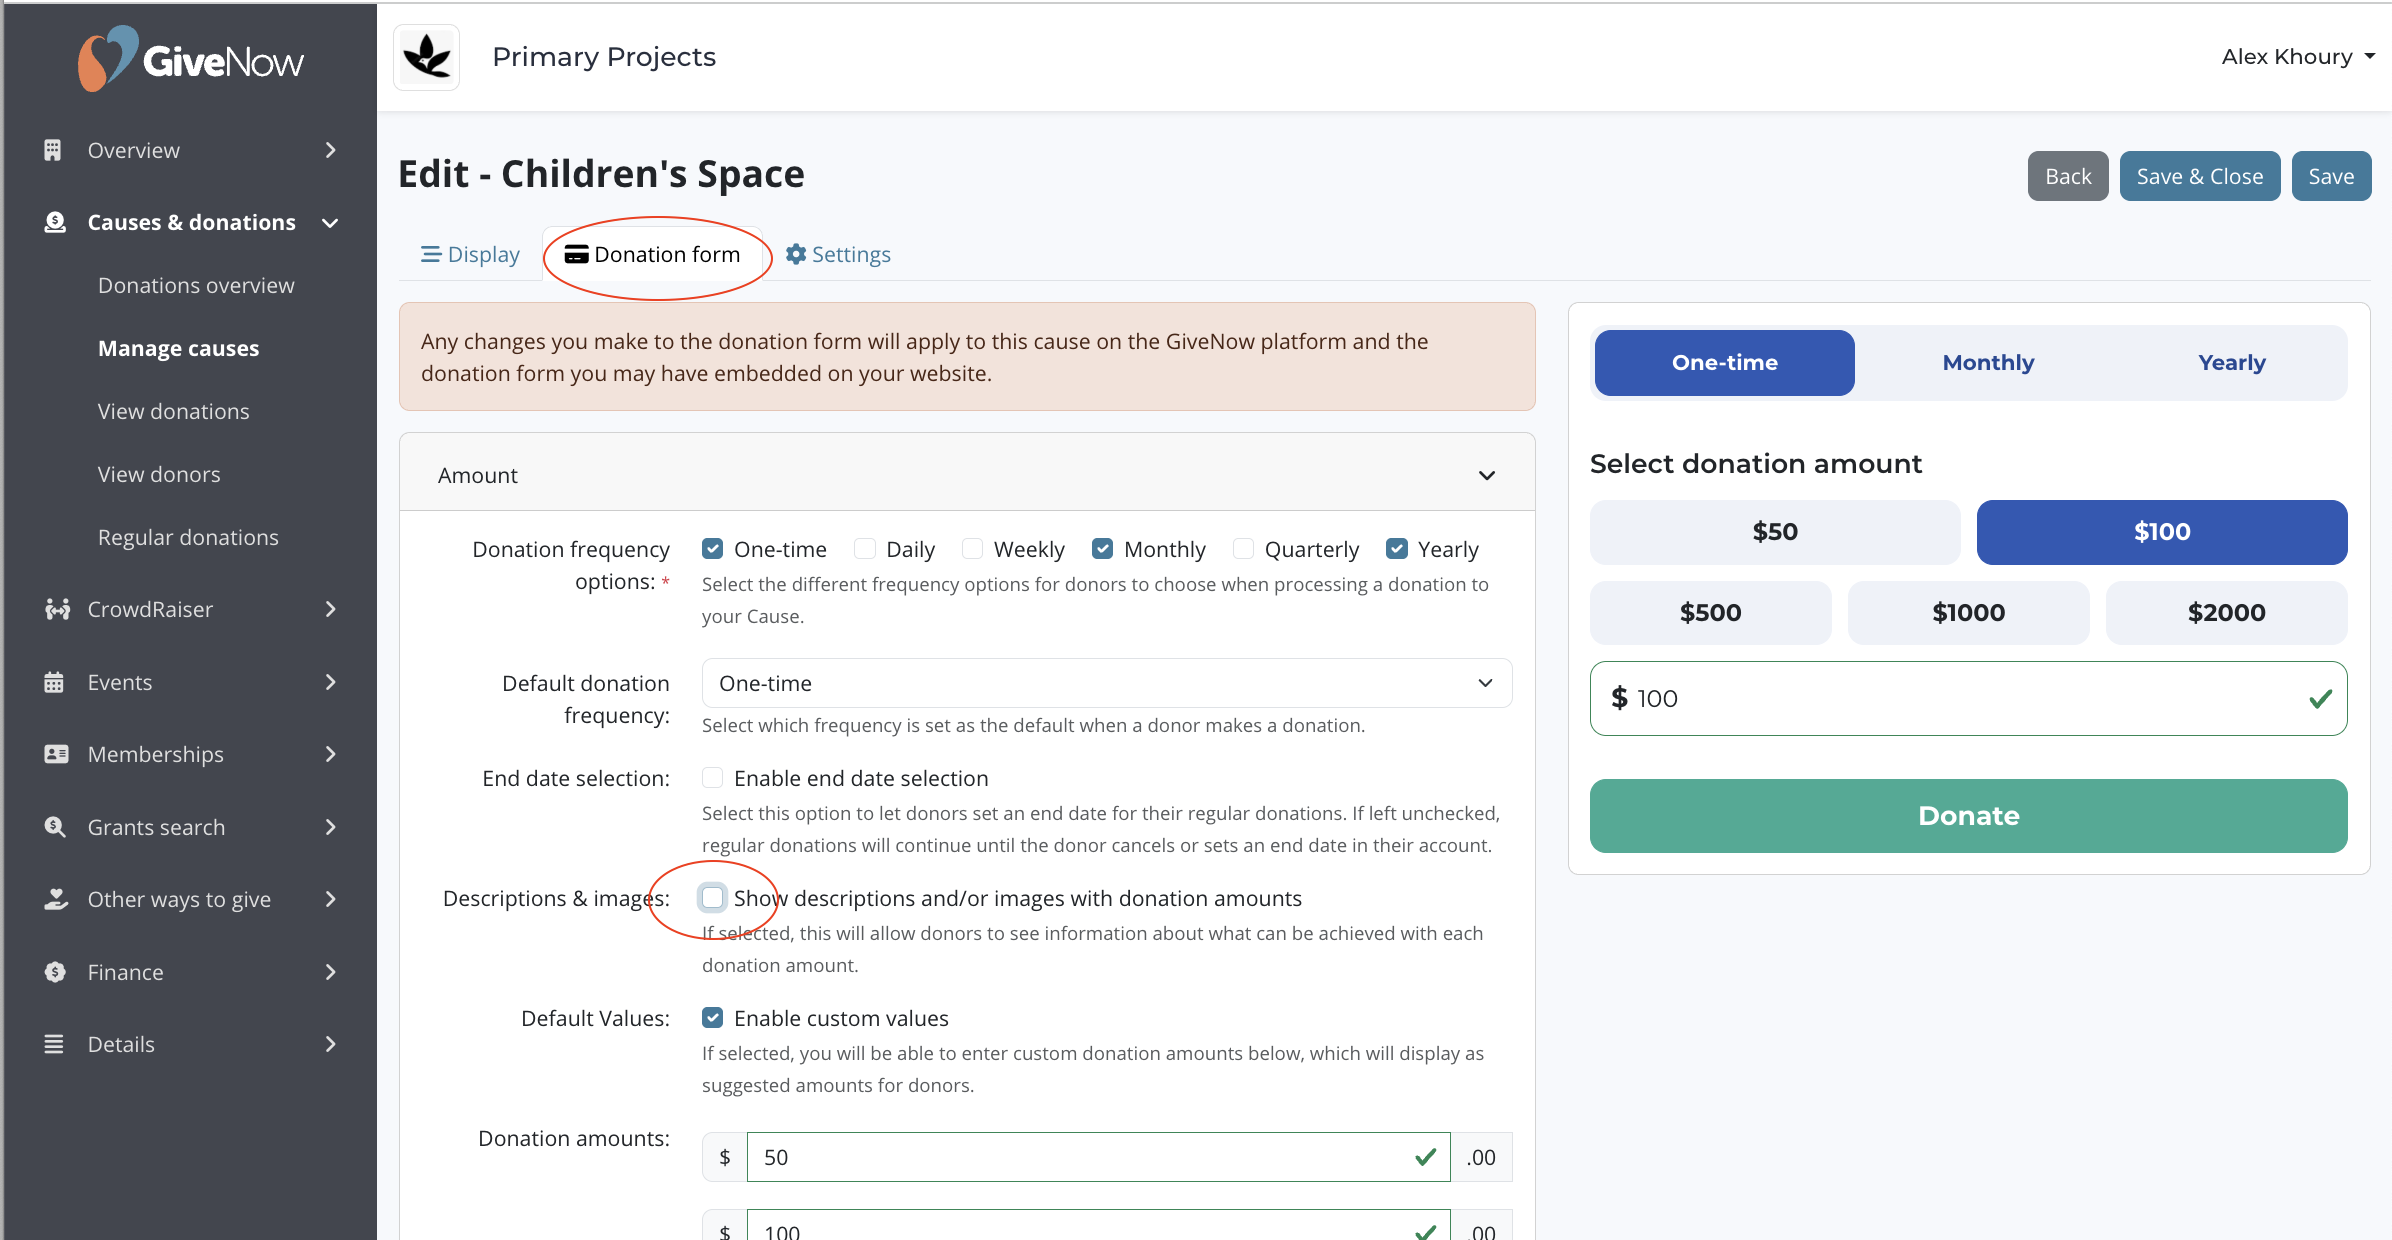Enable the Weekly frequency checkbox

coord(972,549)
